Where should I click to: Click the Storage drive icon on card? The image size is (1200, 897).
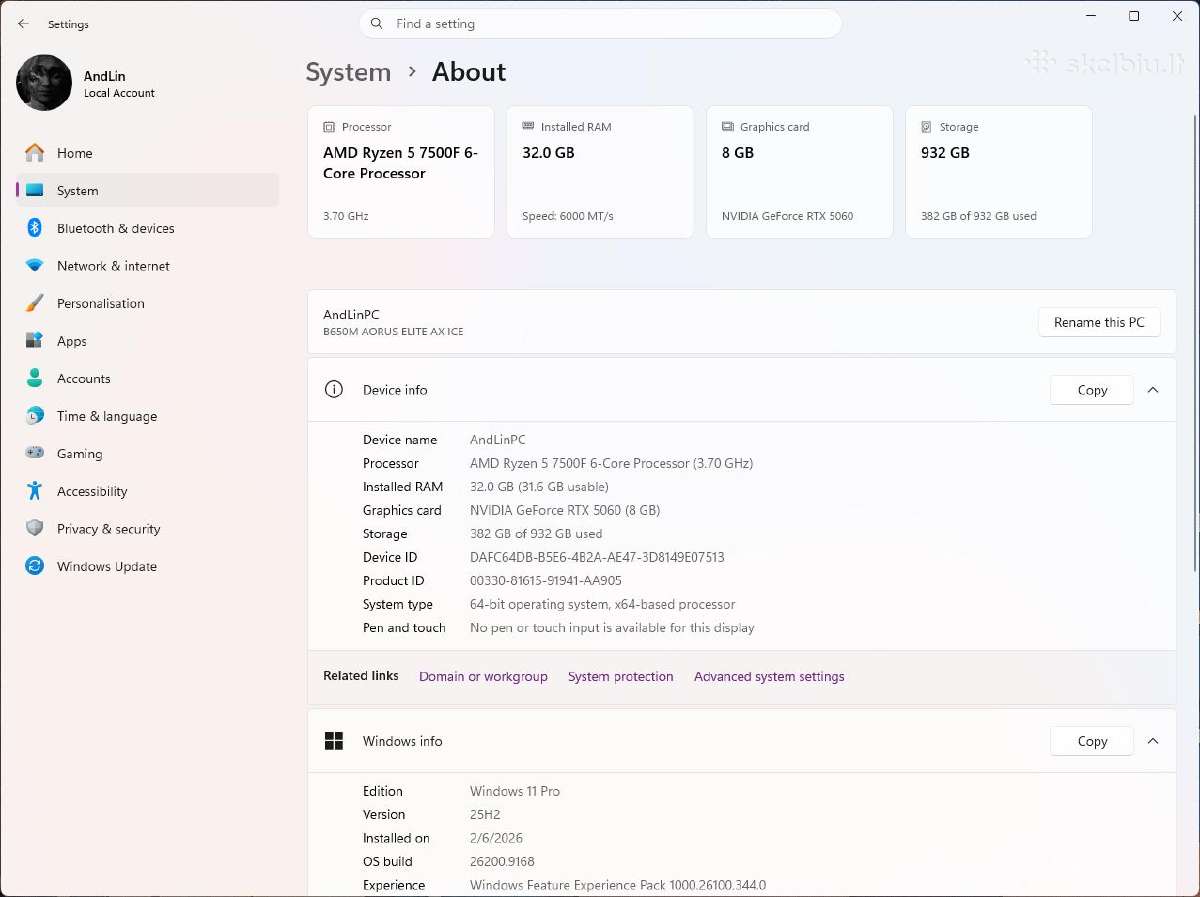click(x=927, y=127)
